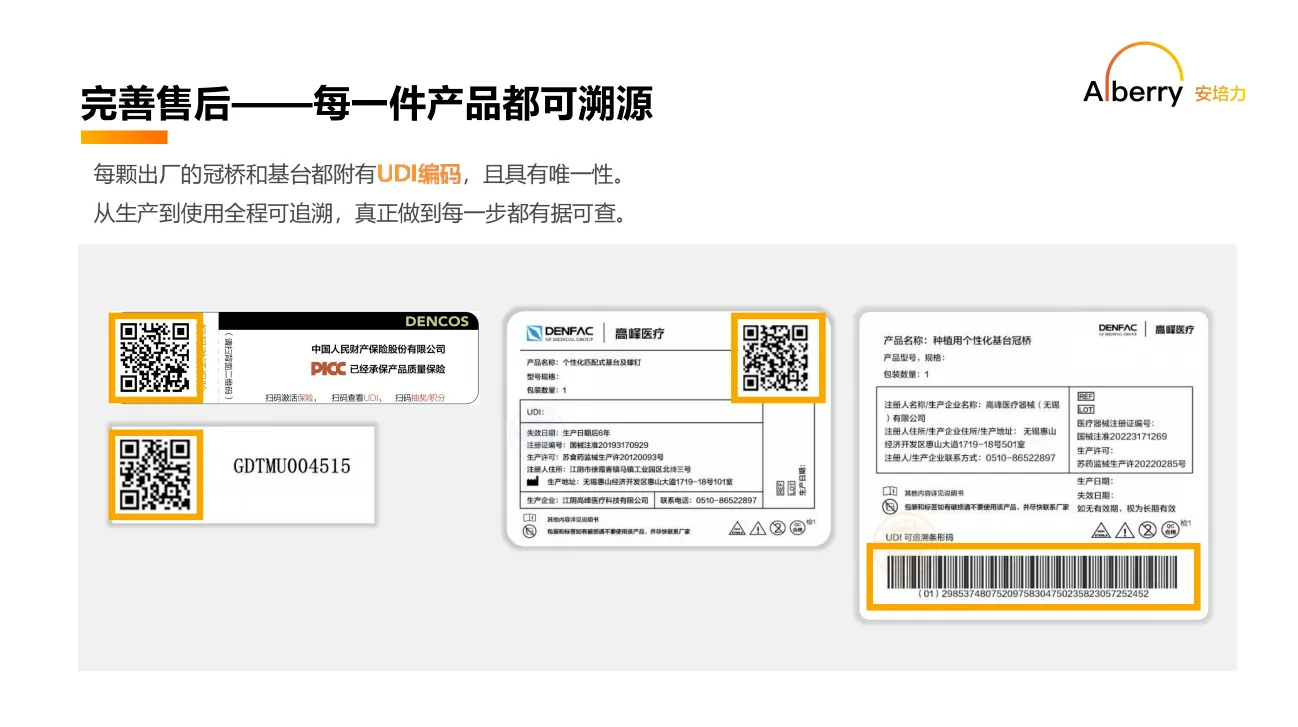Click the QC 合格 stamp on the 个性化匹配式基台 label
This screenshot has height=727, width=1298.
coord(798,529)
